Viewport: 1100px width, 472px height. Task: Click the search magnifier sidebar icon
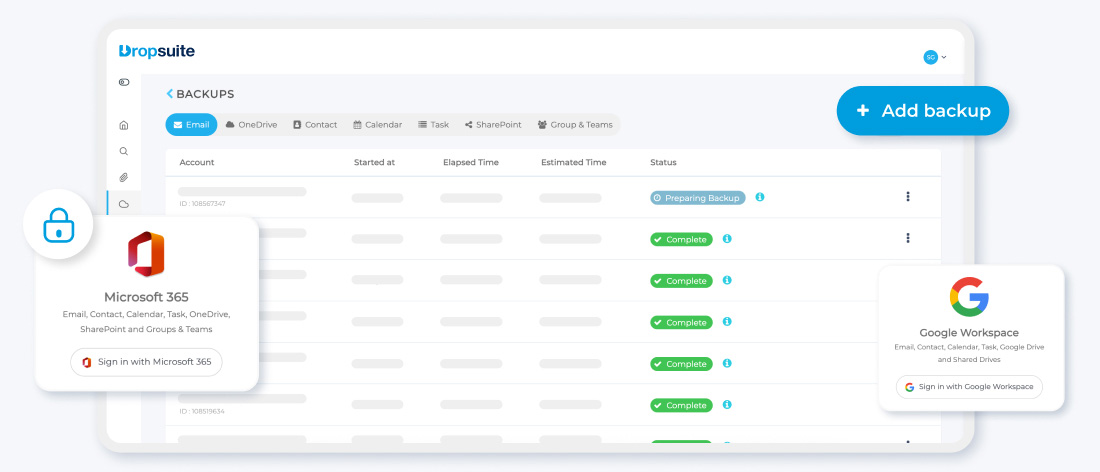[x=124, y=151]
